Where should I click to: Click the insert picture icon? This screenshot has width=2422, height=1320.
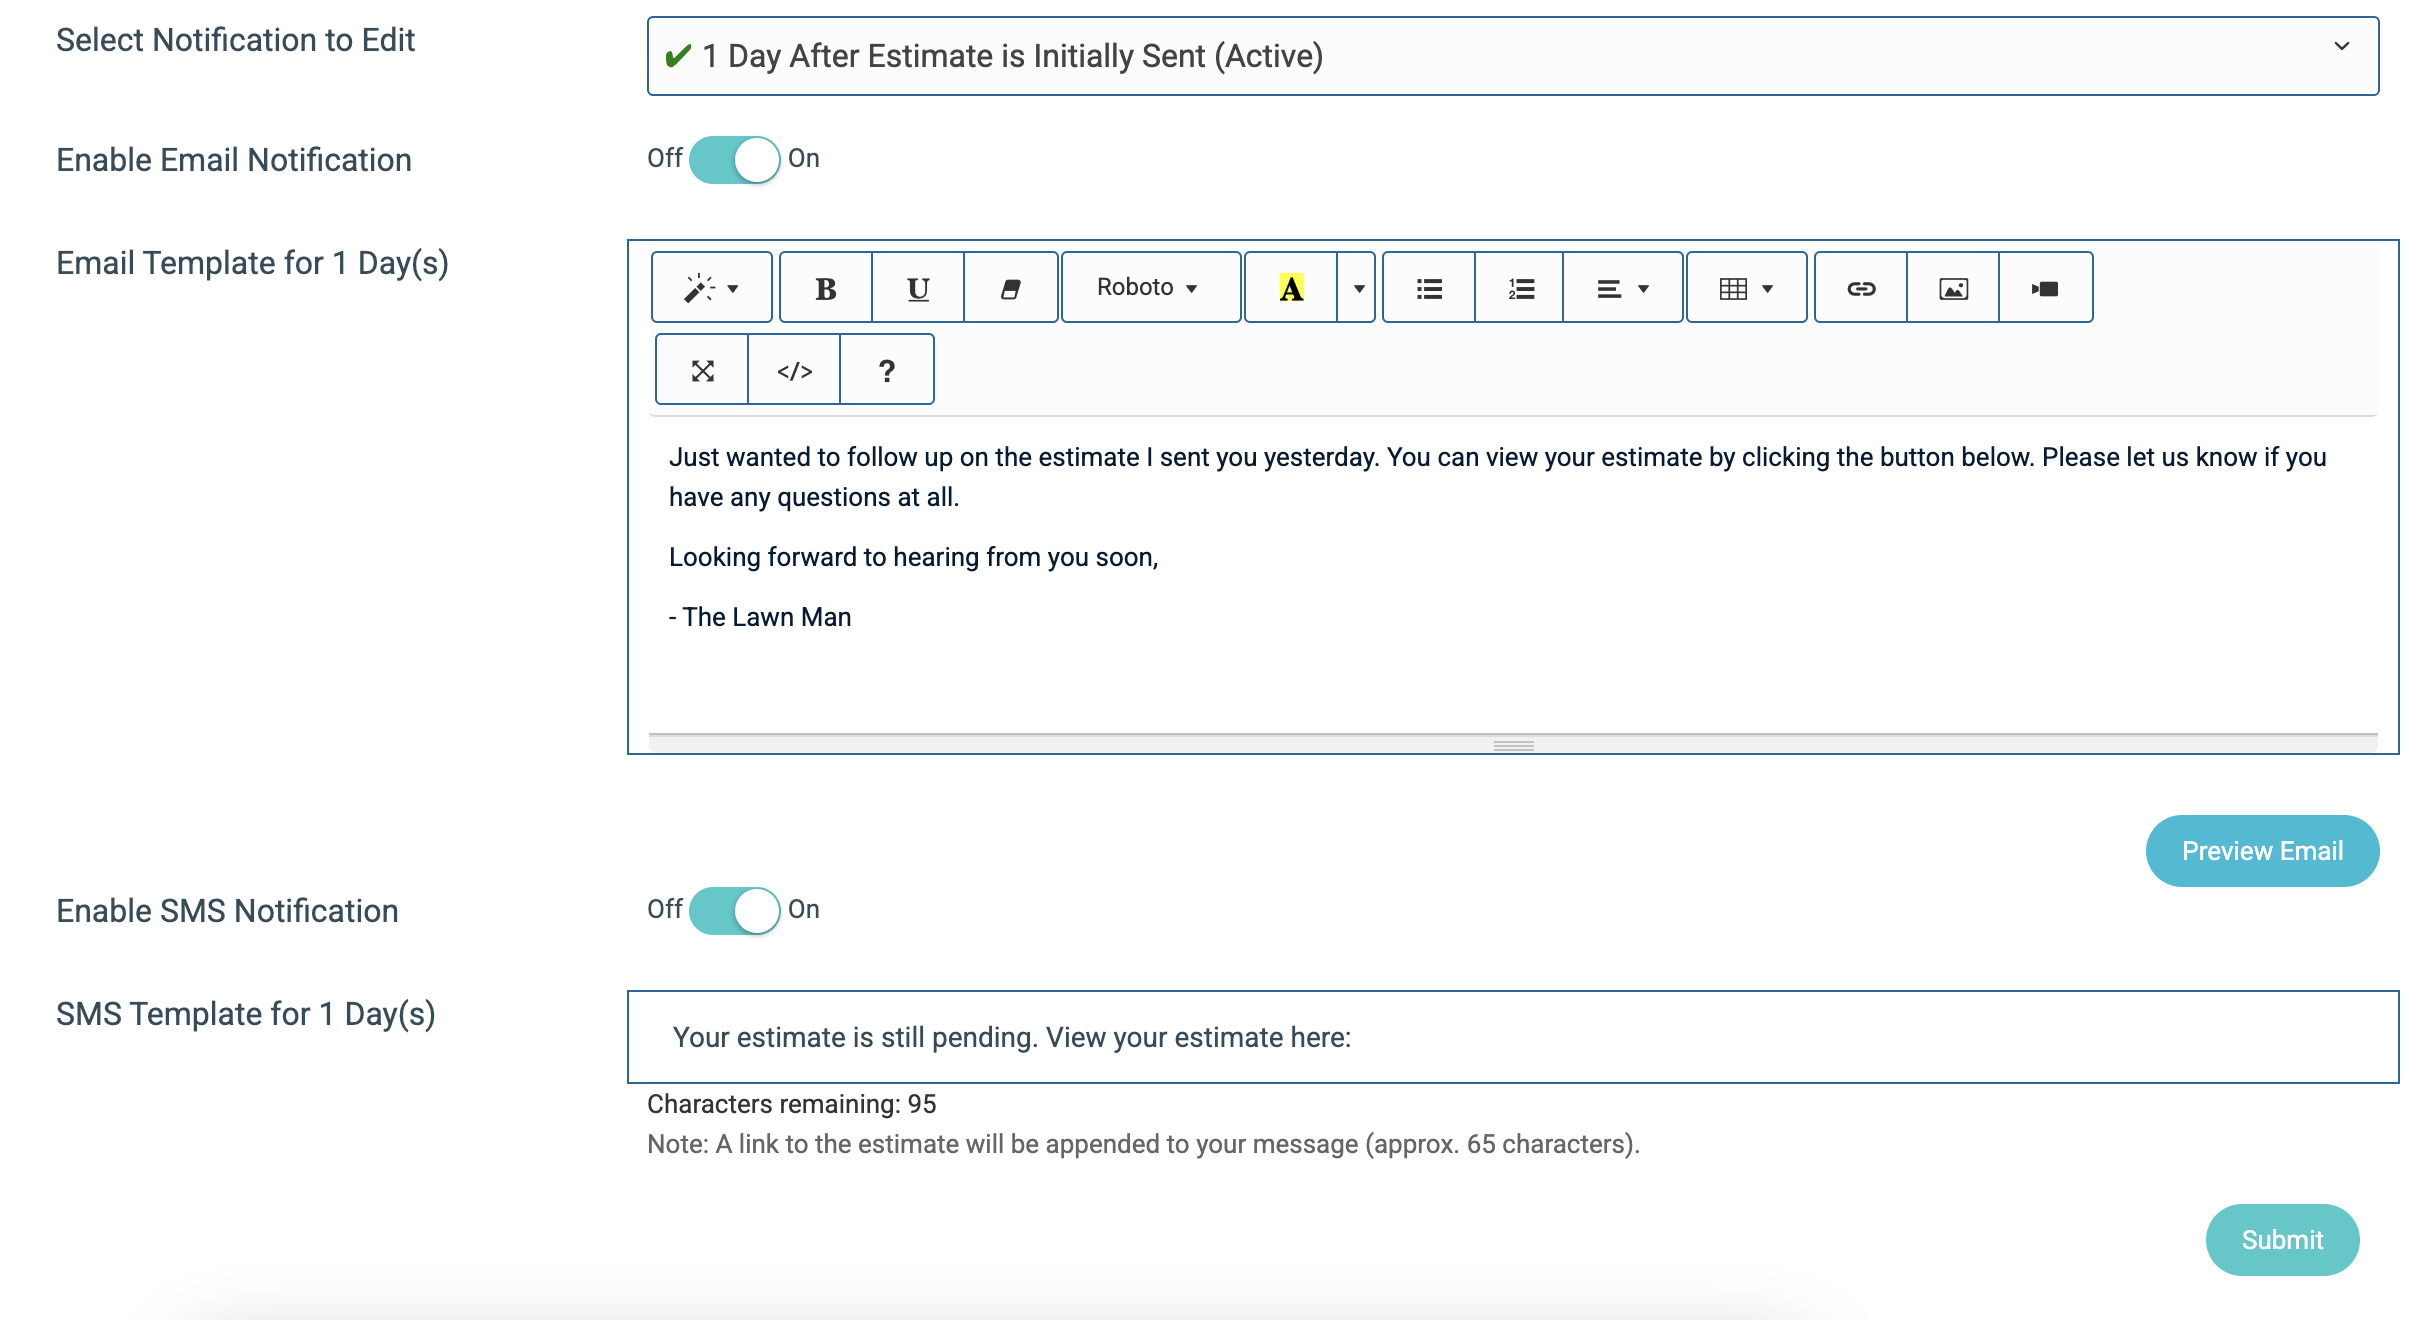point(1953,288)
